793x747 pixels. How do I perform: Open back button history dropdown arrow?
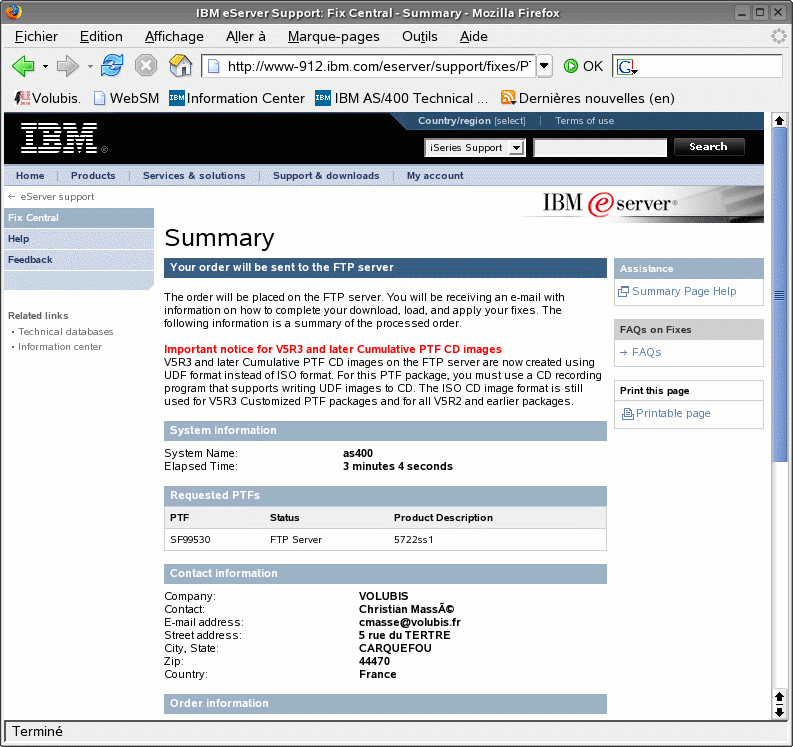tap(45, 66)
